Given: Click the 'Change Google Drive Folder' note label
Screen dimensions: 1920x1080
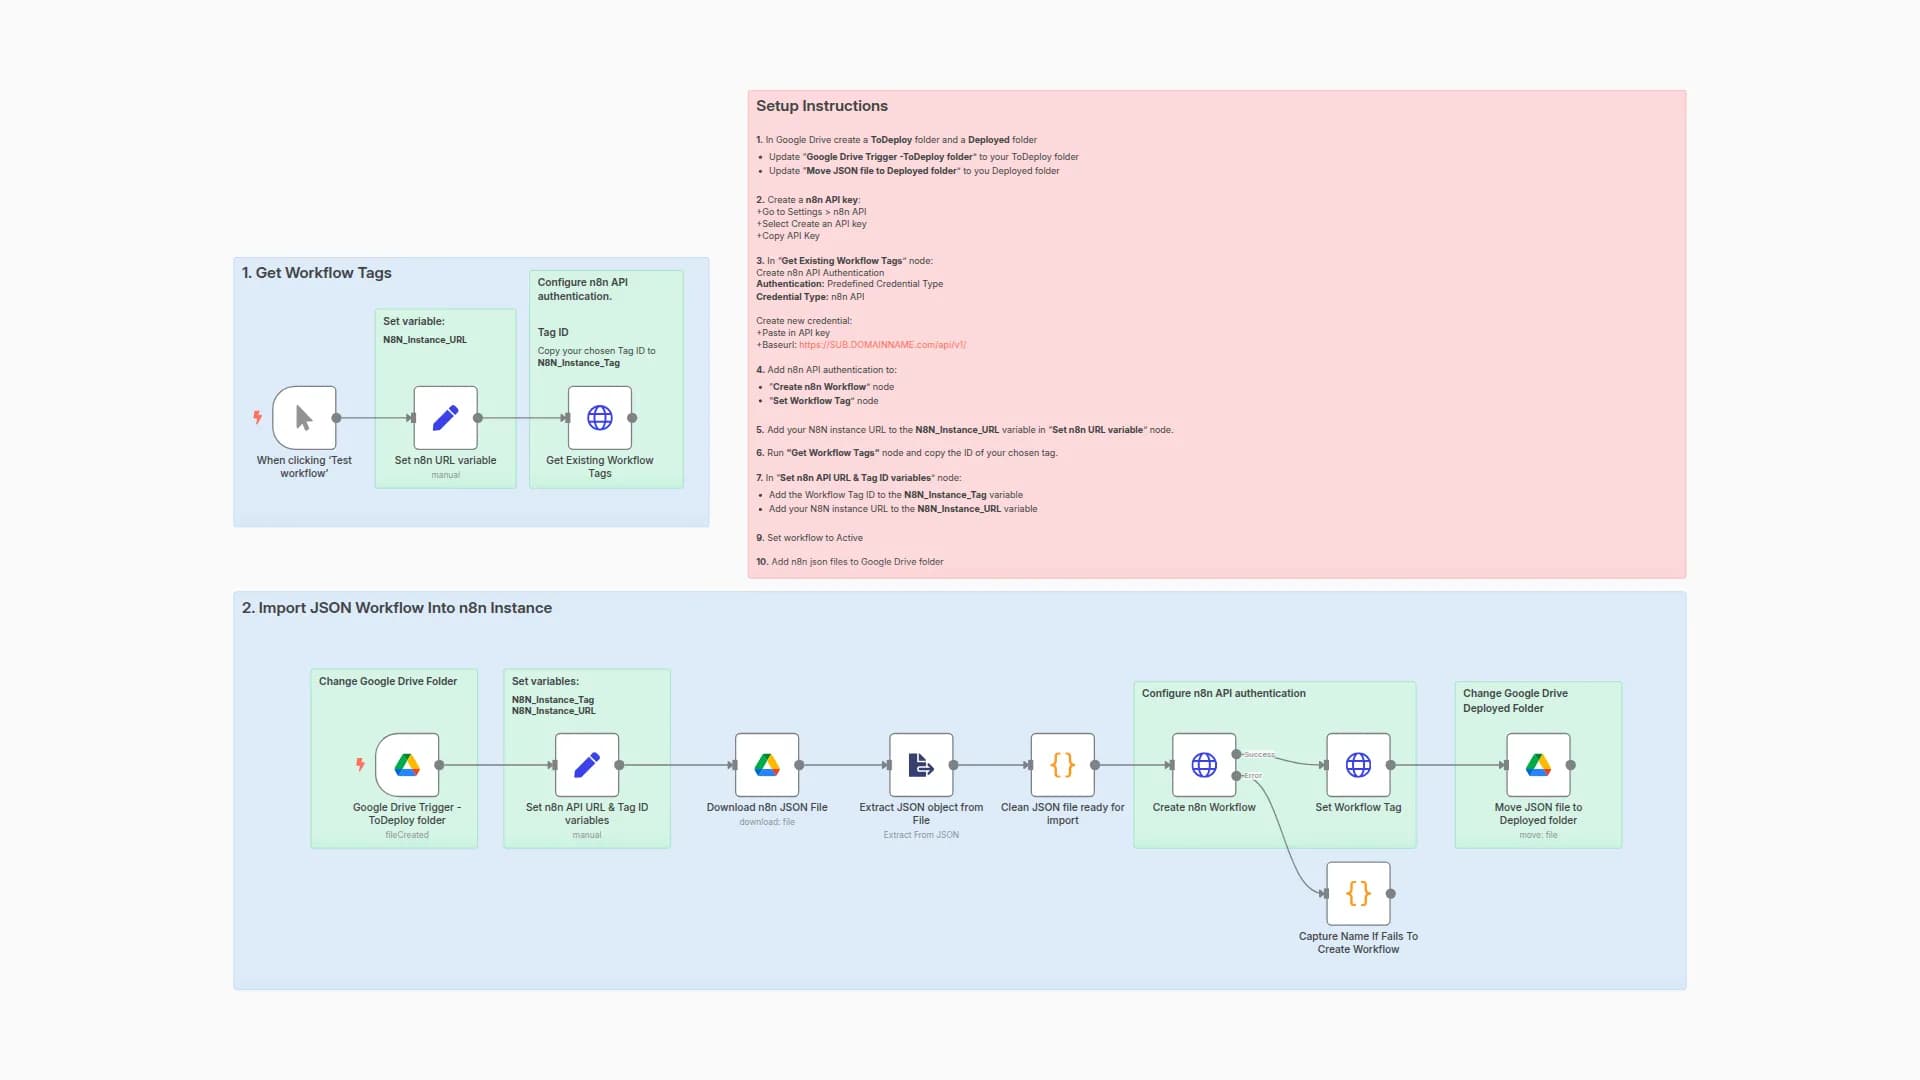Looking at the screenshot, I should [x=388, y=681].
